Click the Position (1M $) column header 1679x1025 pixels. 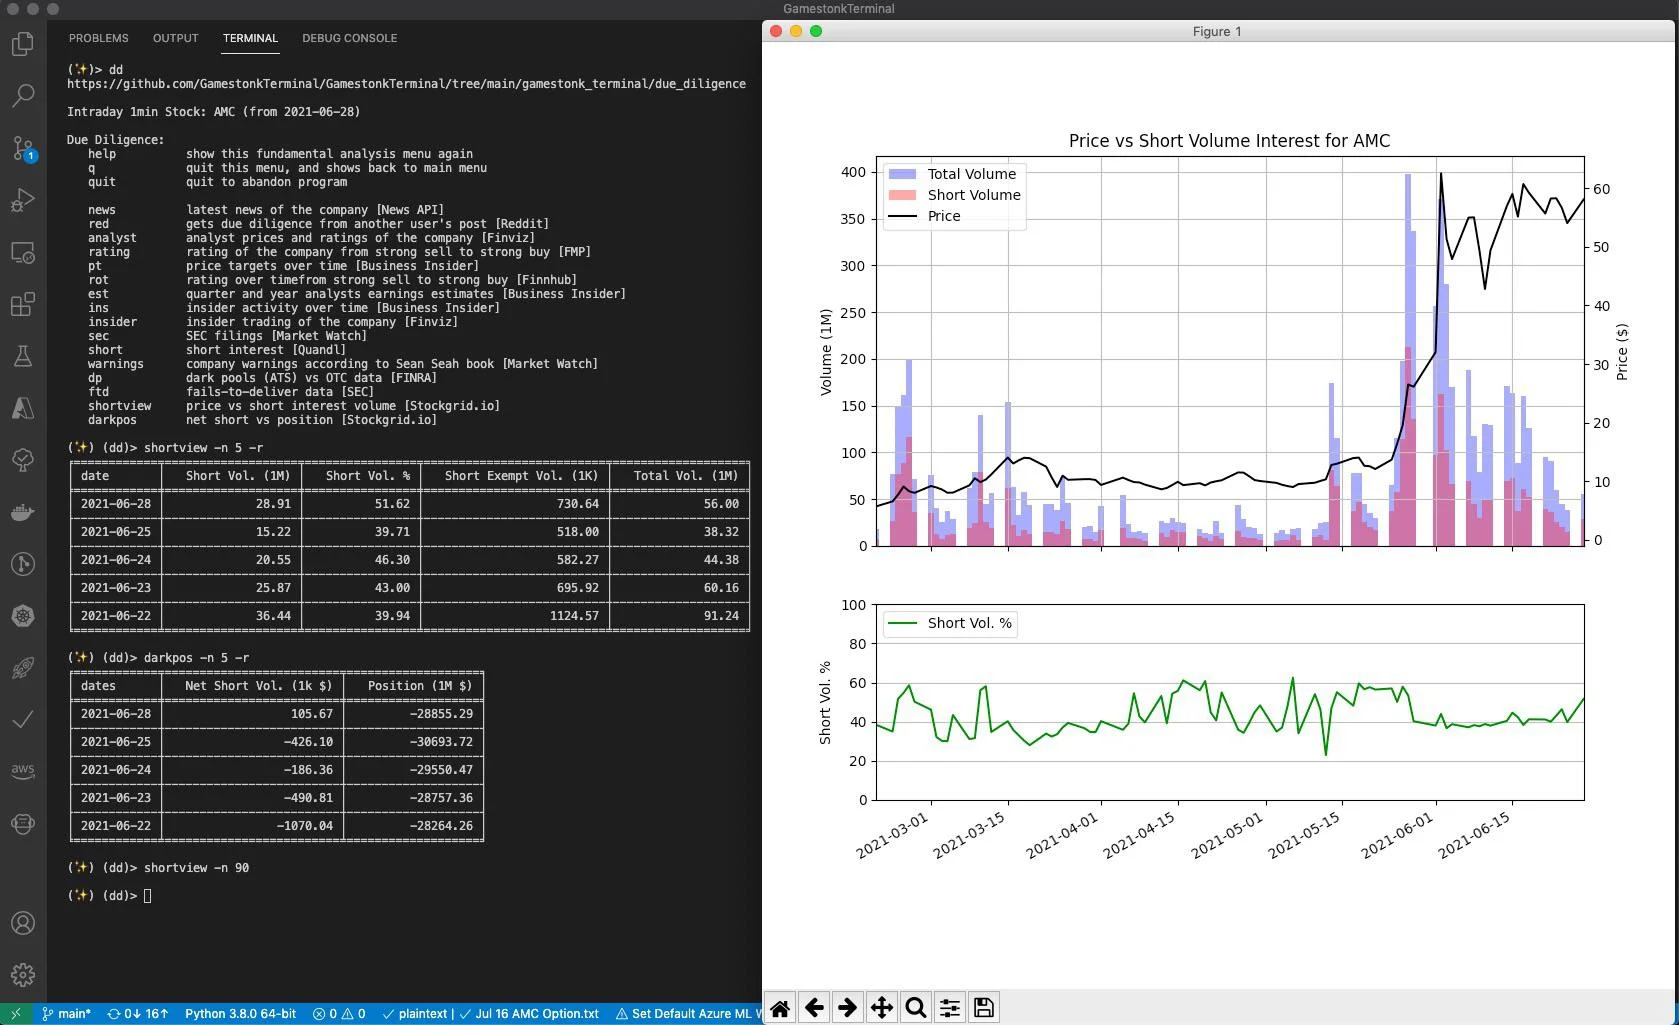click(x=419, y=686)
